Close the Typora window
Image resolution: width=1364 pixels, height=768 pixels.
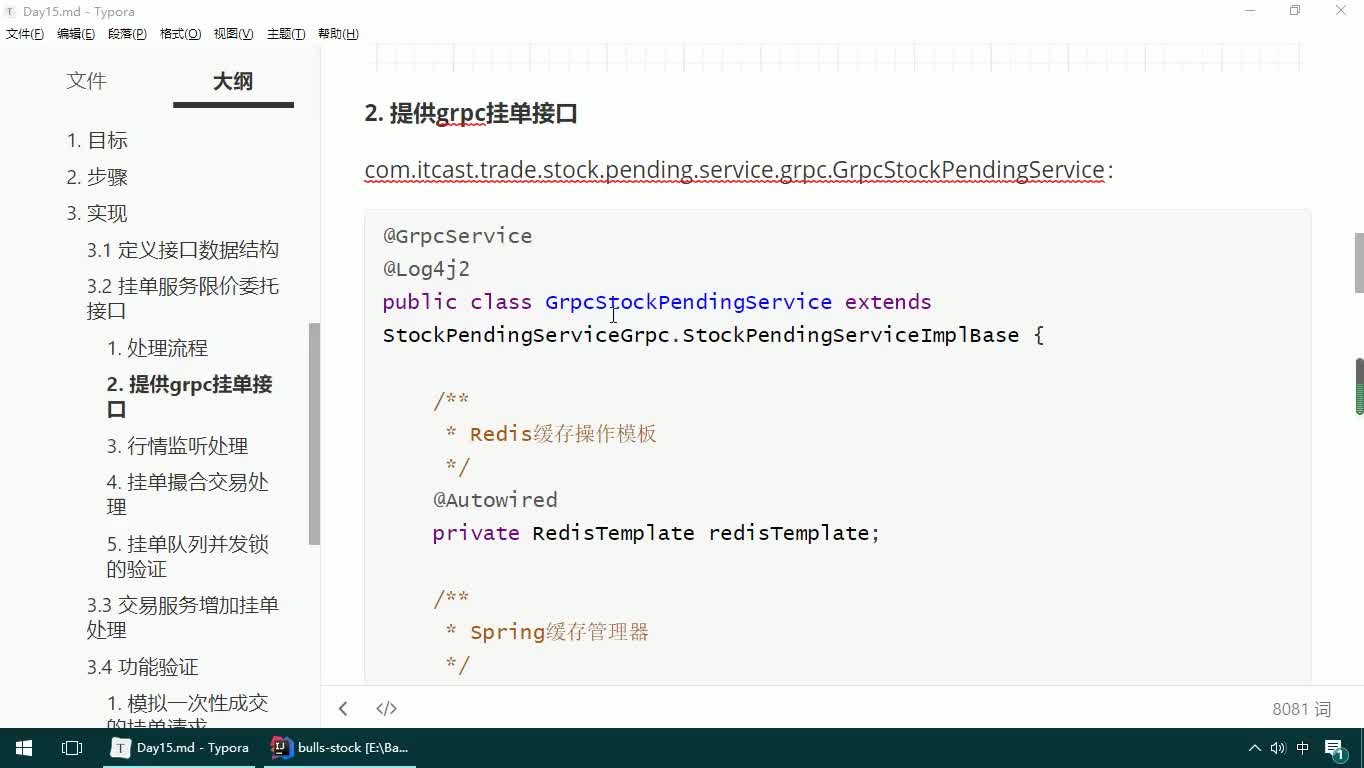click(x=1341, y=11)
